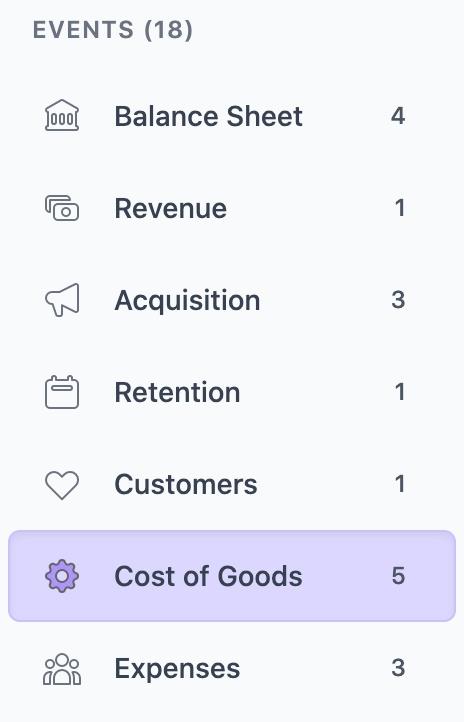Viewport: 464px width, 722px height.
Task: Select the Revenue category
Action: click(232, 208)
